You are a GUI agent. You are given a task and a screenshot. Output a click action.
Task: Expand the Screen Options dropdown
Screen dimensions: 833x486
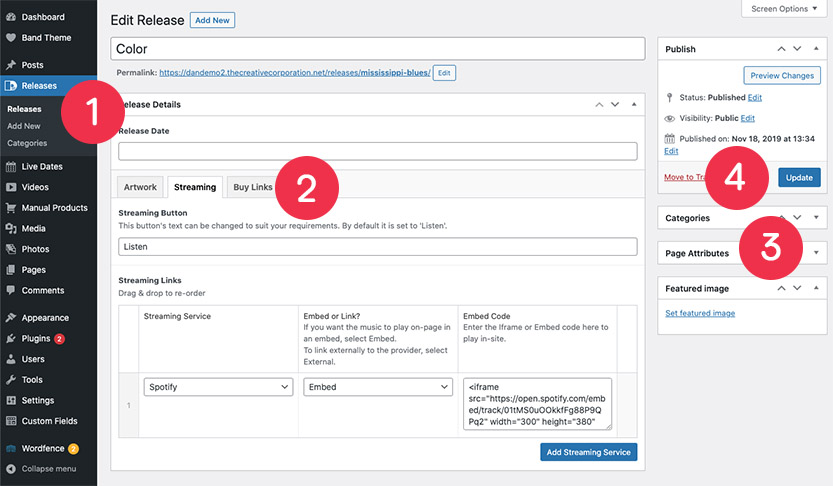783,9
